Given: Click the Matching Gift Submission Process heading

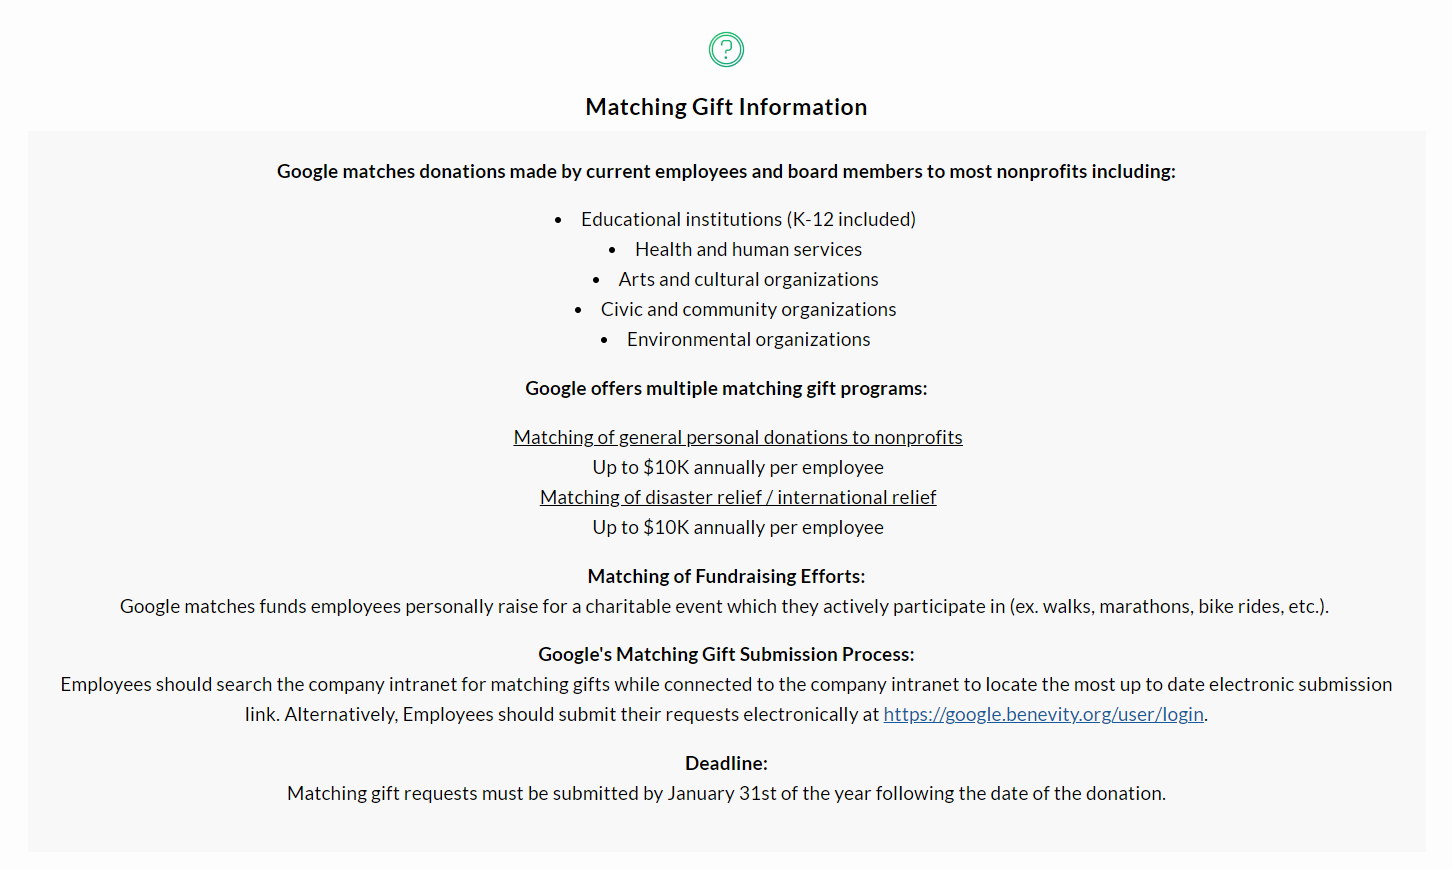Looking at the screenshot, I should point(726,654).
